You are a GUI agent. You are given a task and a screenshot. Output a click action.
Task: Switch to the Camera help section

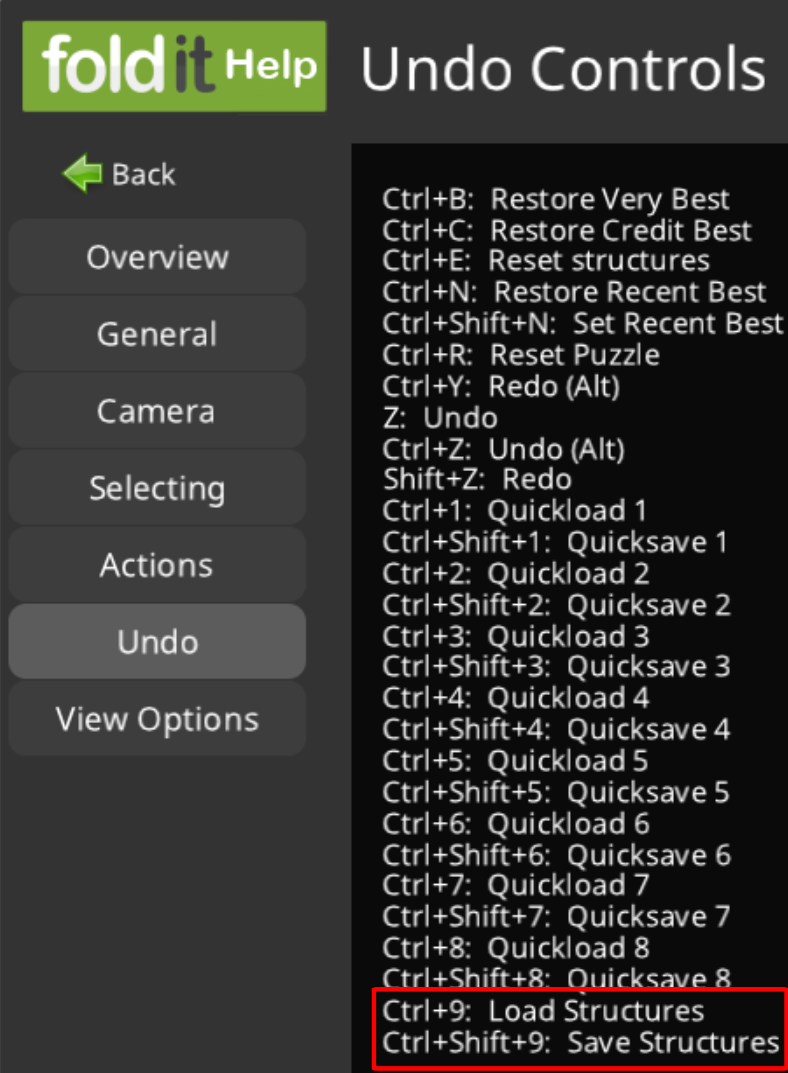click(157, 411)
